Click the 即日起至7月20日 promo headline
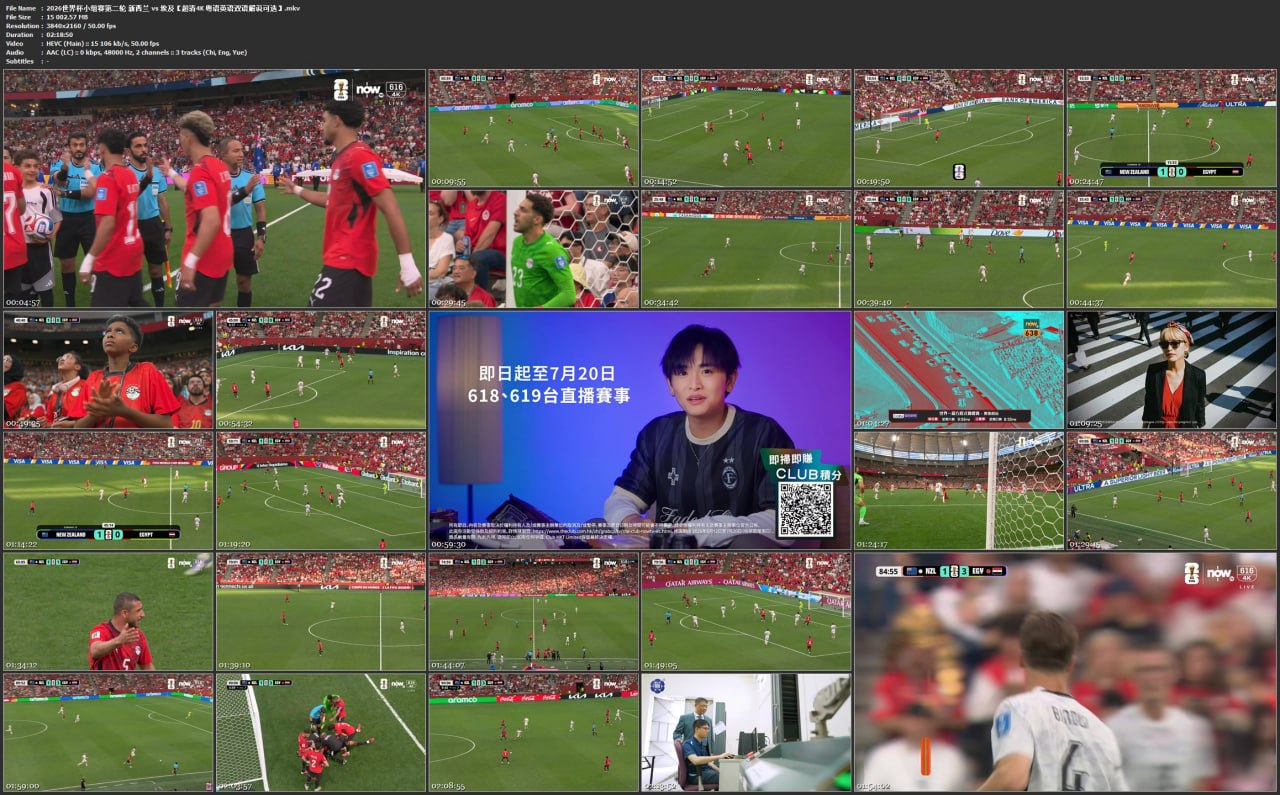The width and height of the screenshot is (1280, 795). click(x=546, y=373)
